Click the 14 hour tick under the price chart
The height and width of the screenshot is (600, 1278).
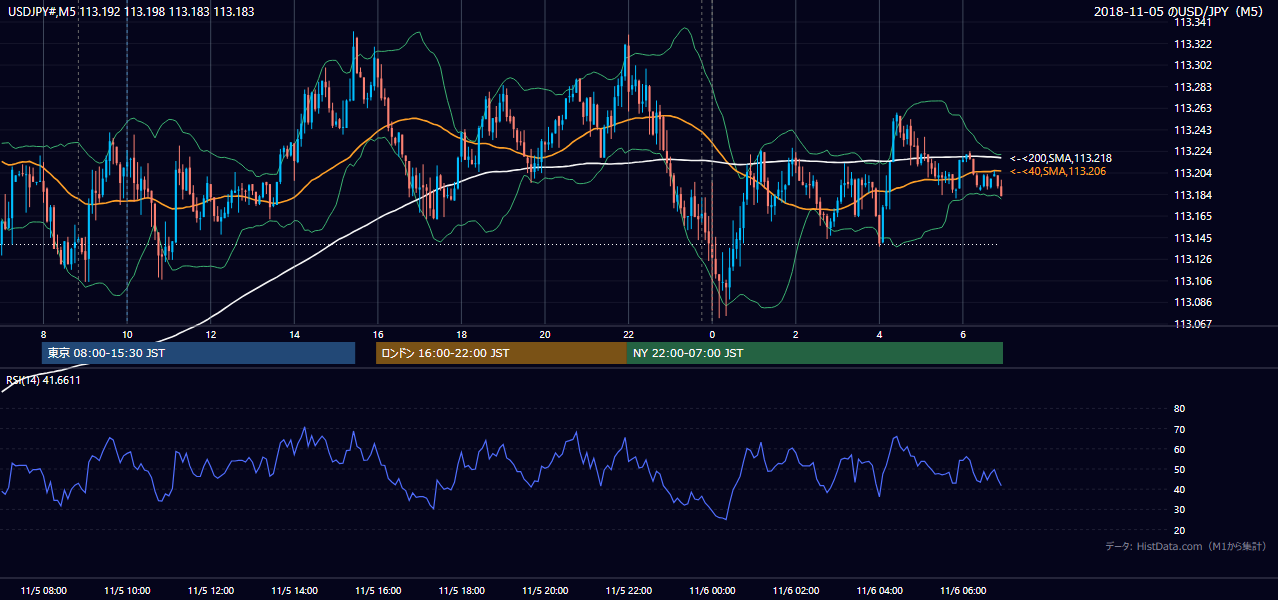click(x=294, y=334)
